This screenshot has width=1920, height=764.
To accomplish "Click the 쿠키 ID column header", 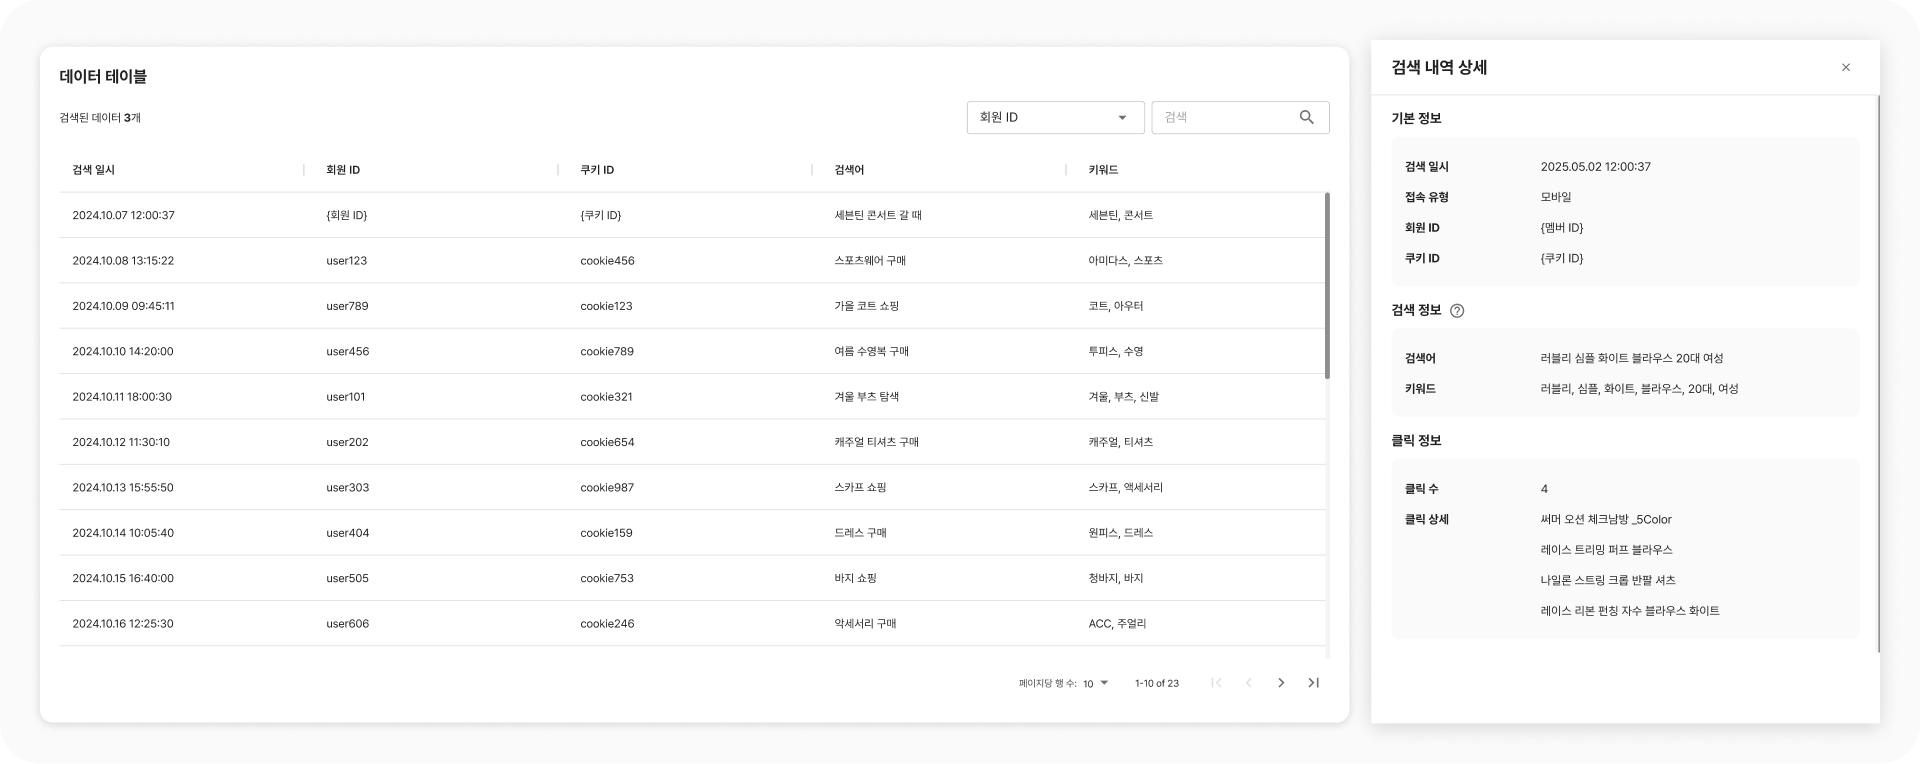I will (597, 170).
